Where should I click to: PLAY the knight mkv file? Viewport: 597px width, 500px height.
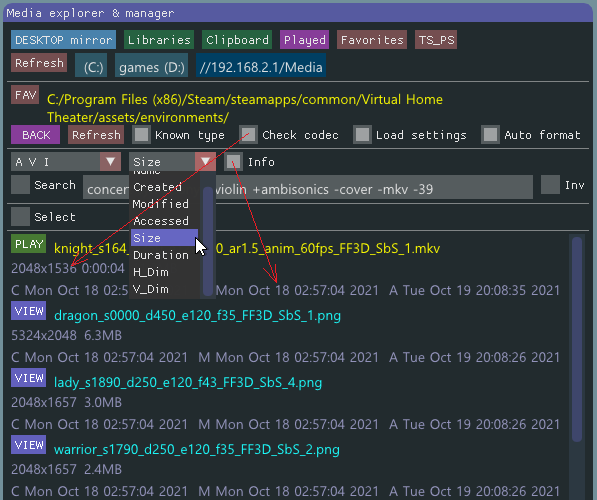pos(29,244)
